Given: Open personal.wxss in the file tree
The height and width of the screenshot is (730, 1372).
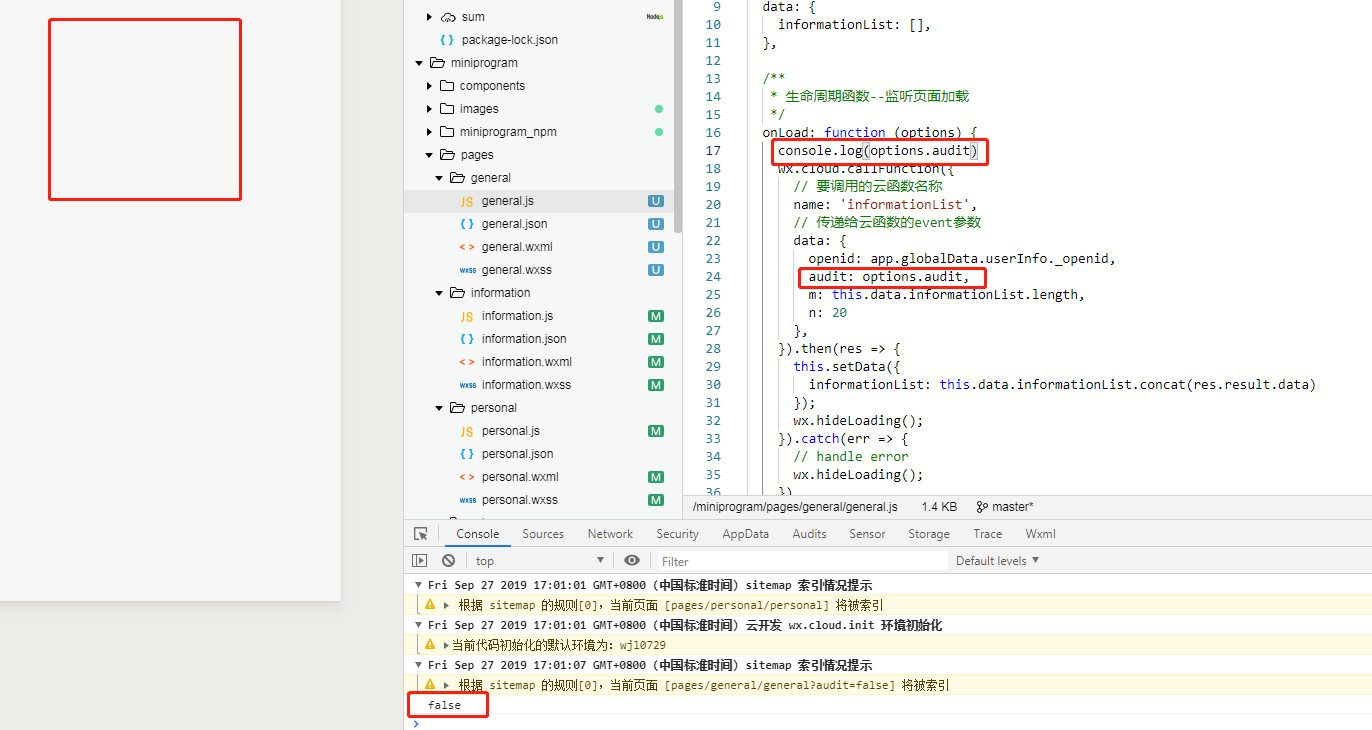Looking at the screenshot, I should (519, 500).
